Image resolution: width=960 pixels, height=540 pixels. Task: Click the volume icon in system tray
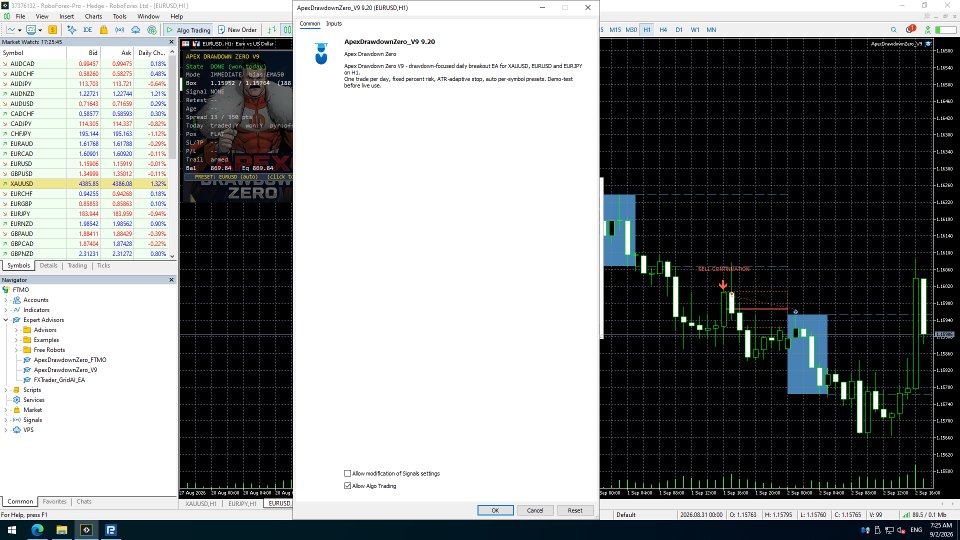901,530
